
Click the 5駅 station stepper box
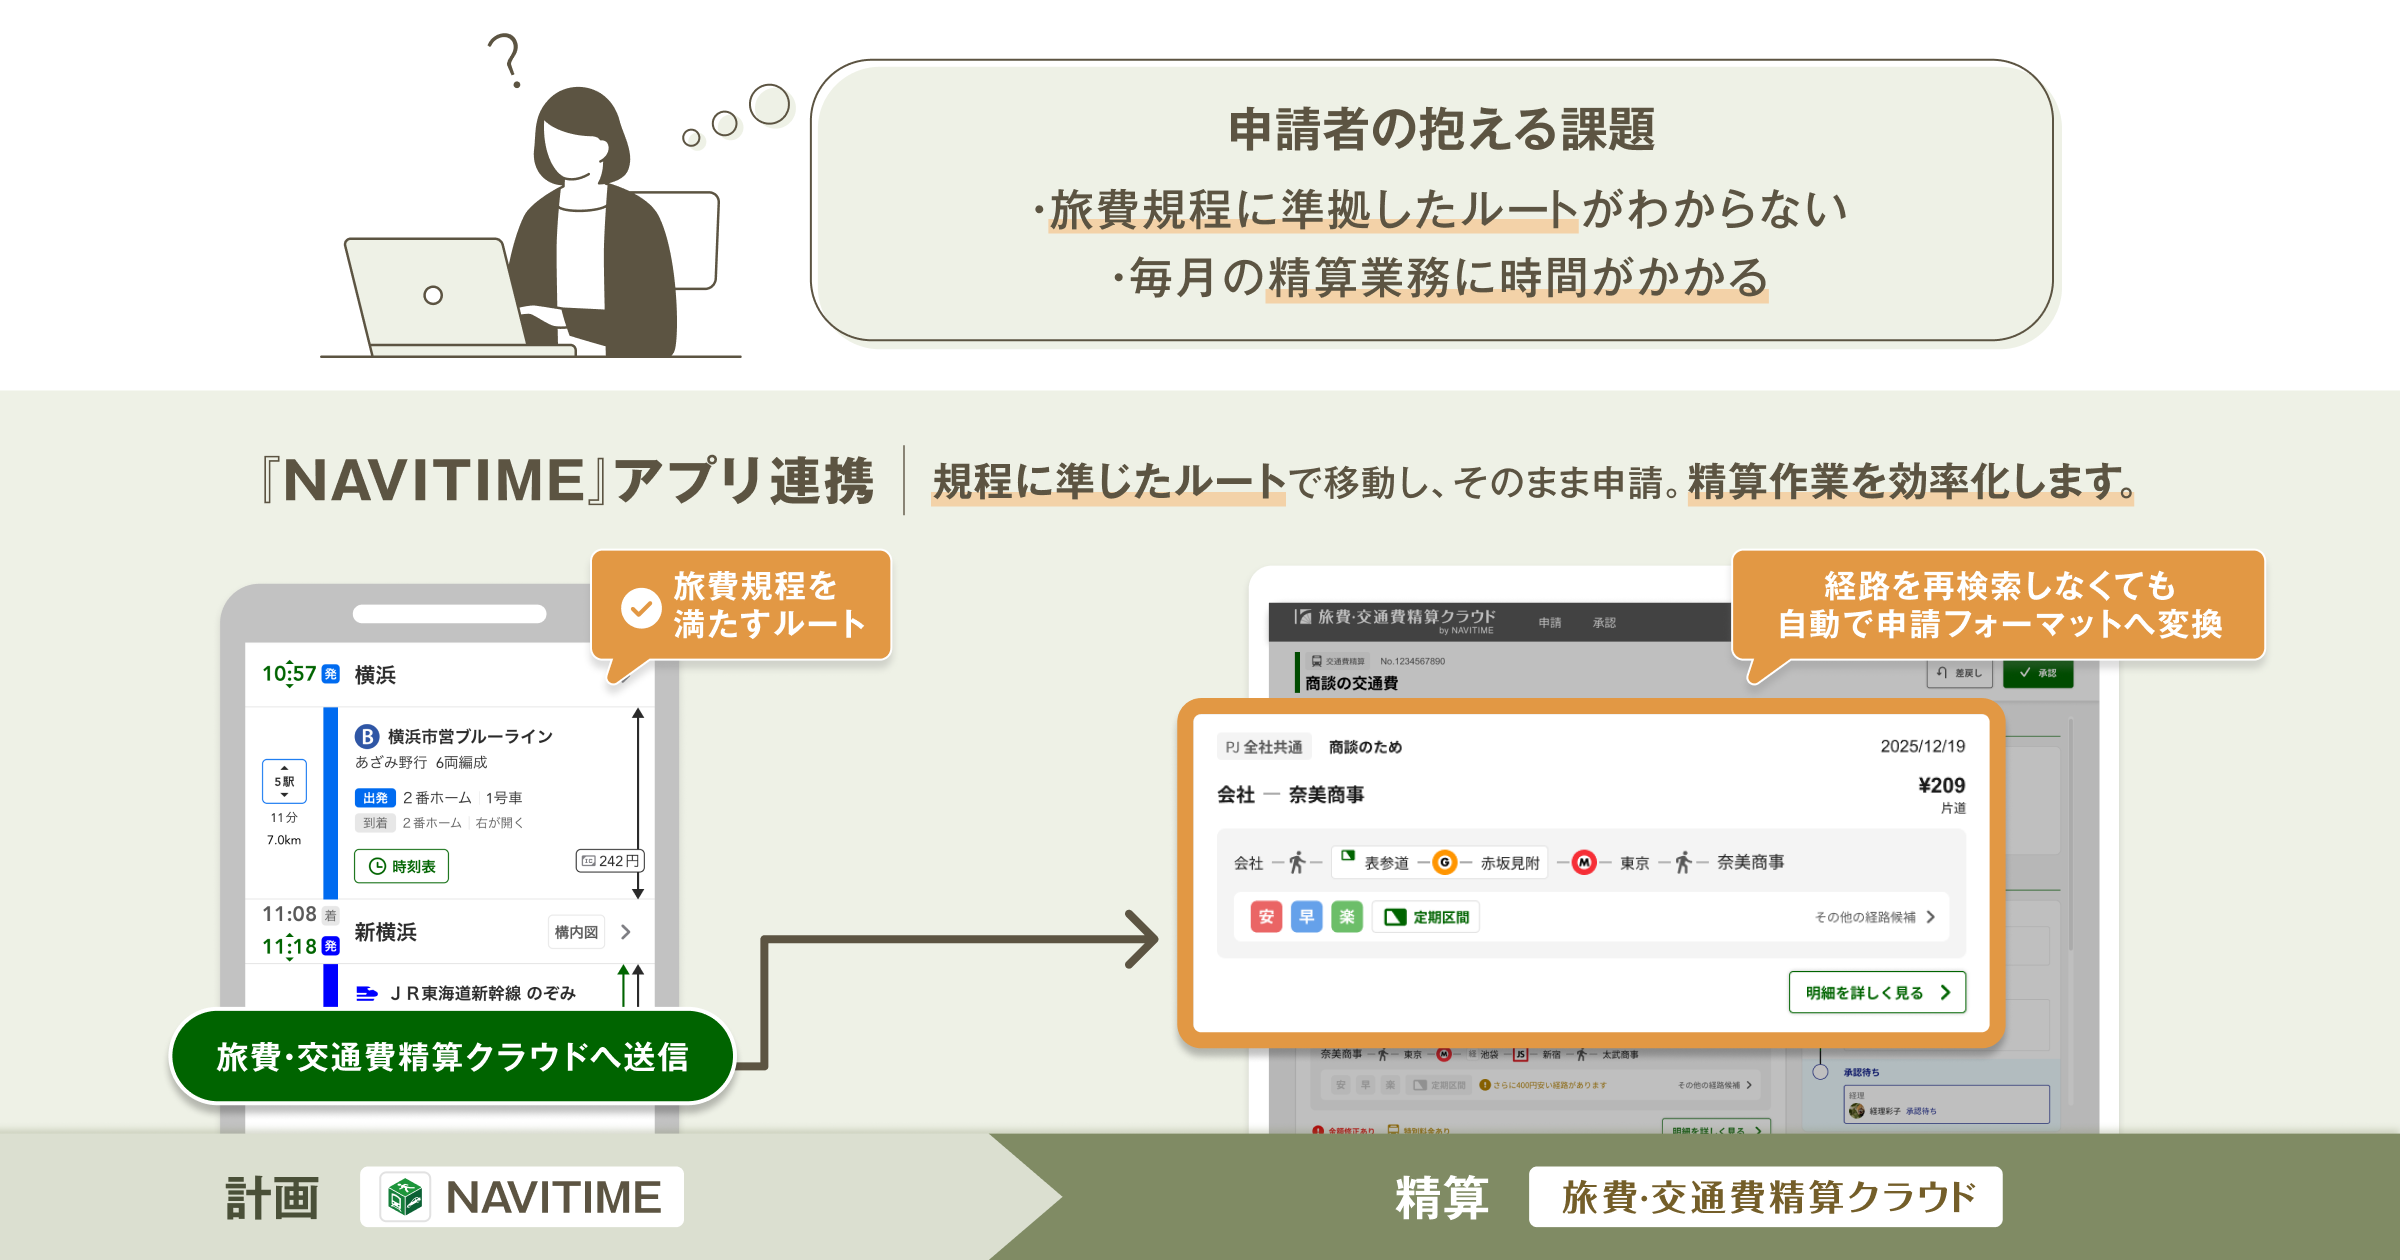(x=284, y=782)
